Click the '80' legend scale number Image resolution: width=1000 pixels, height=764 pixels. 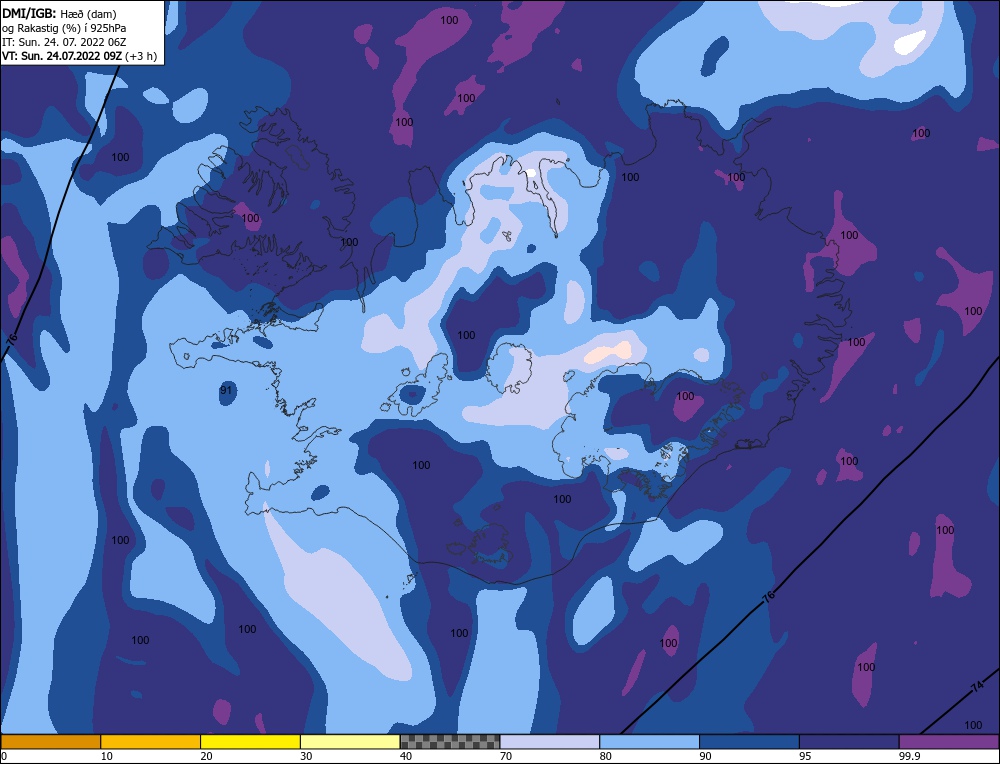click(606, 756)
